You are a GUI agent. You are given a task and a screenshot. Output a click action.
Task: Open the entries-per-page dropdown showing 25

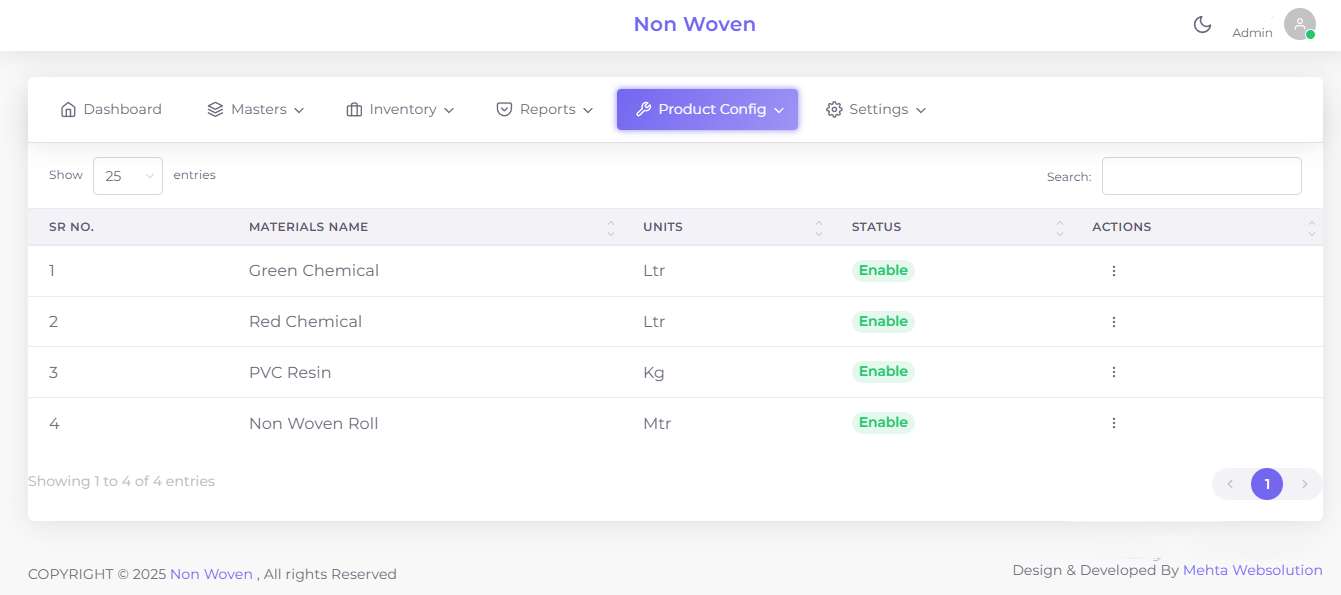tap(128, 176)
